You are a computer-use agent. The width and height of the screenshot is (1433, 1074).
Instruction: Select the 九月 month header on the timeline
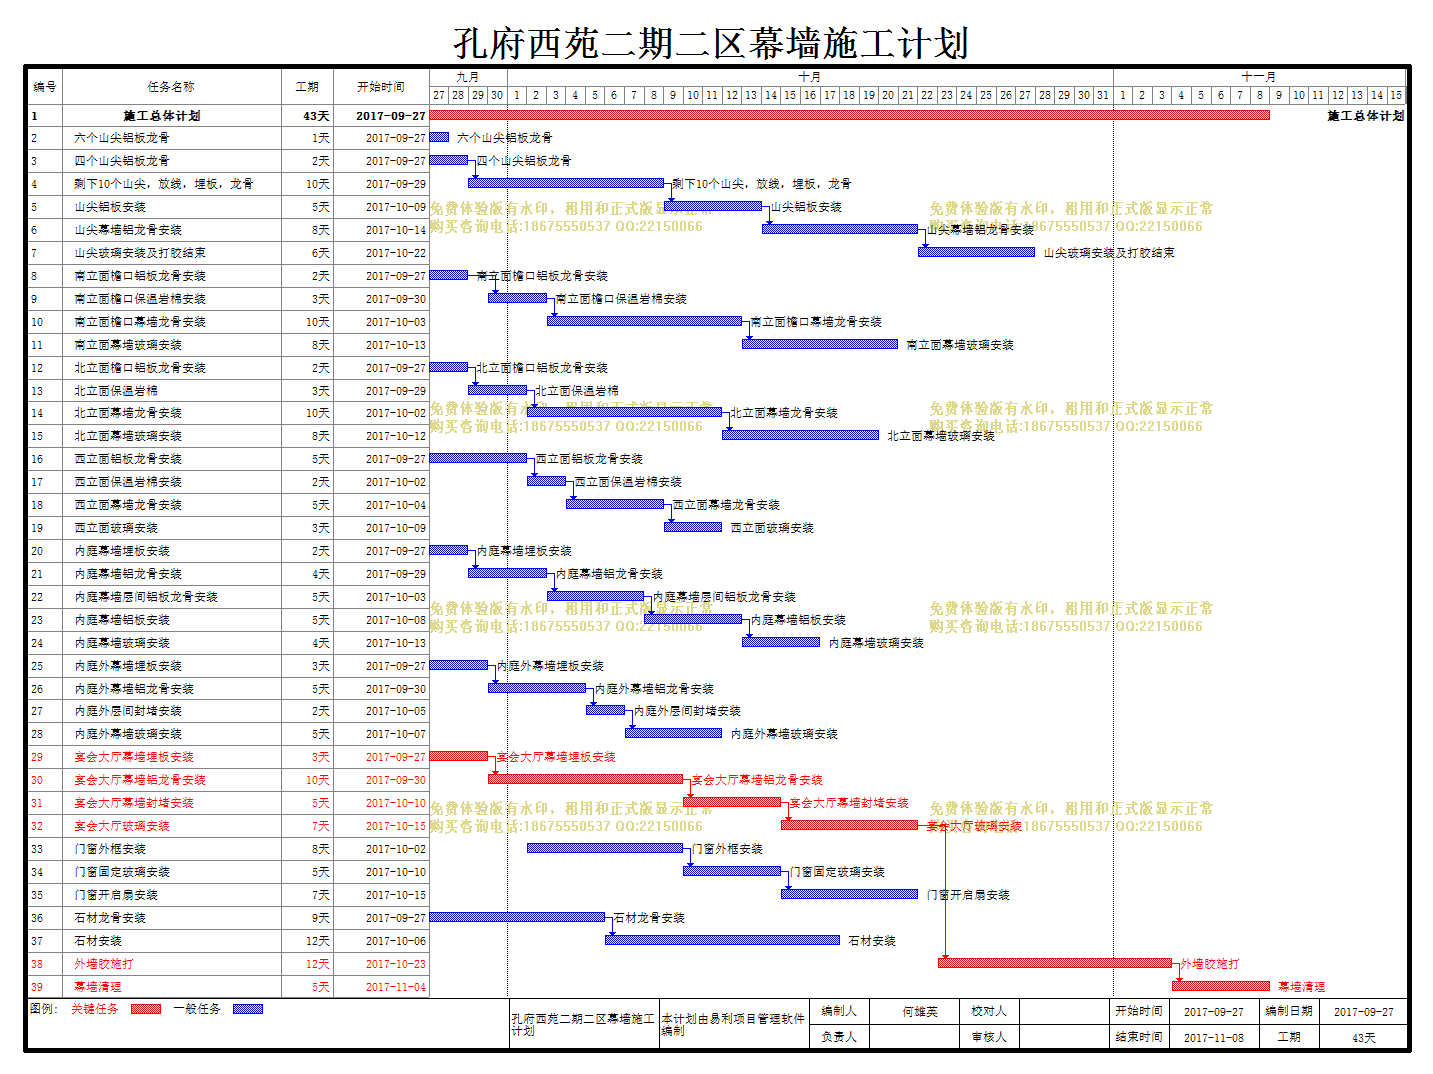click(468, 77)
